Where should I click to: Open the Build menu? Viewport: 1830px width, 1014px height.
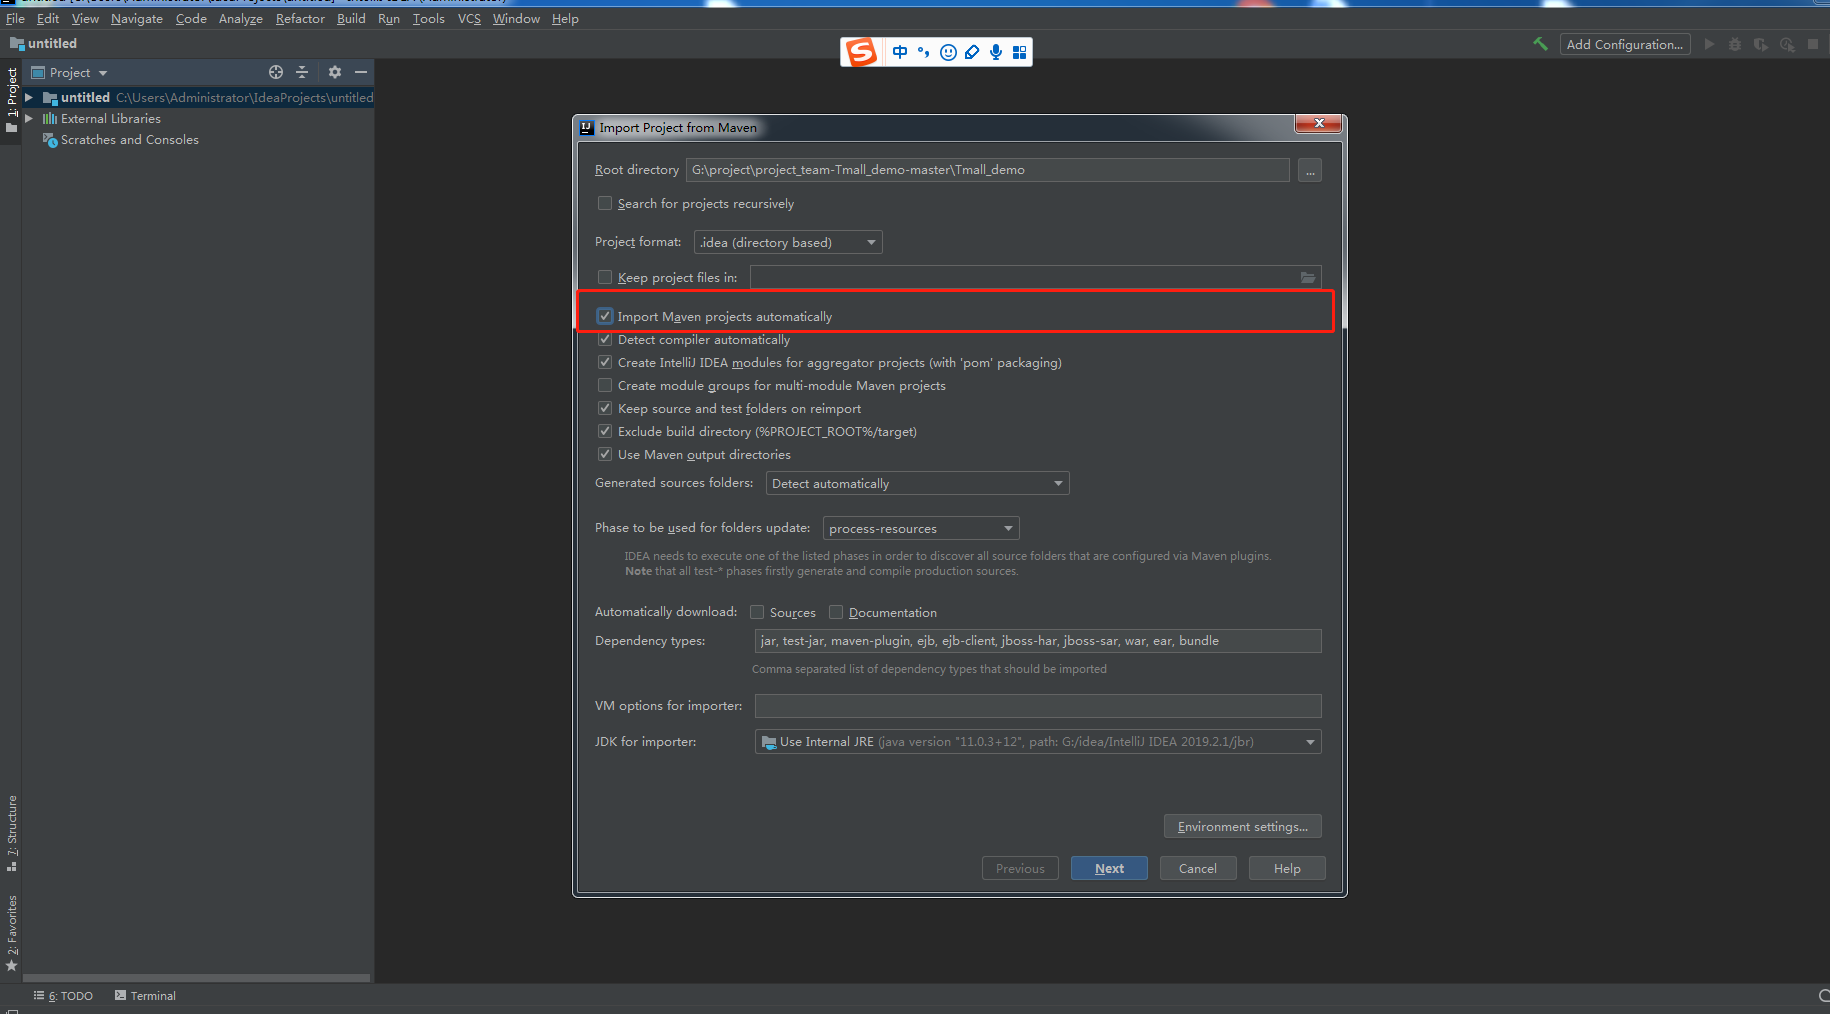pos(351,18)
